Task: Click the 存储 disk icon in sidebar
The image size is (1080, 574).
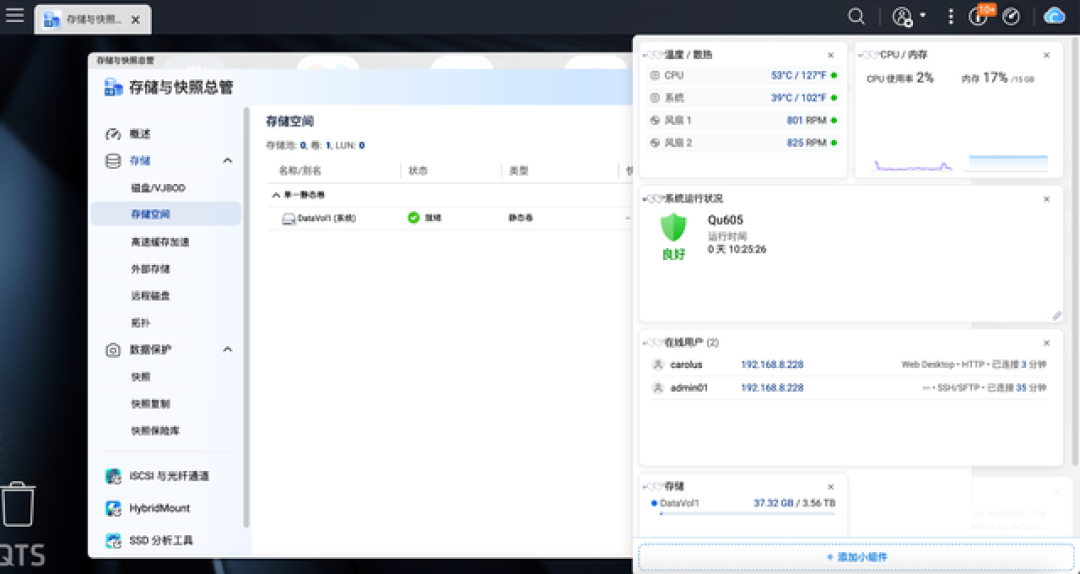Action: 112,161
